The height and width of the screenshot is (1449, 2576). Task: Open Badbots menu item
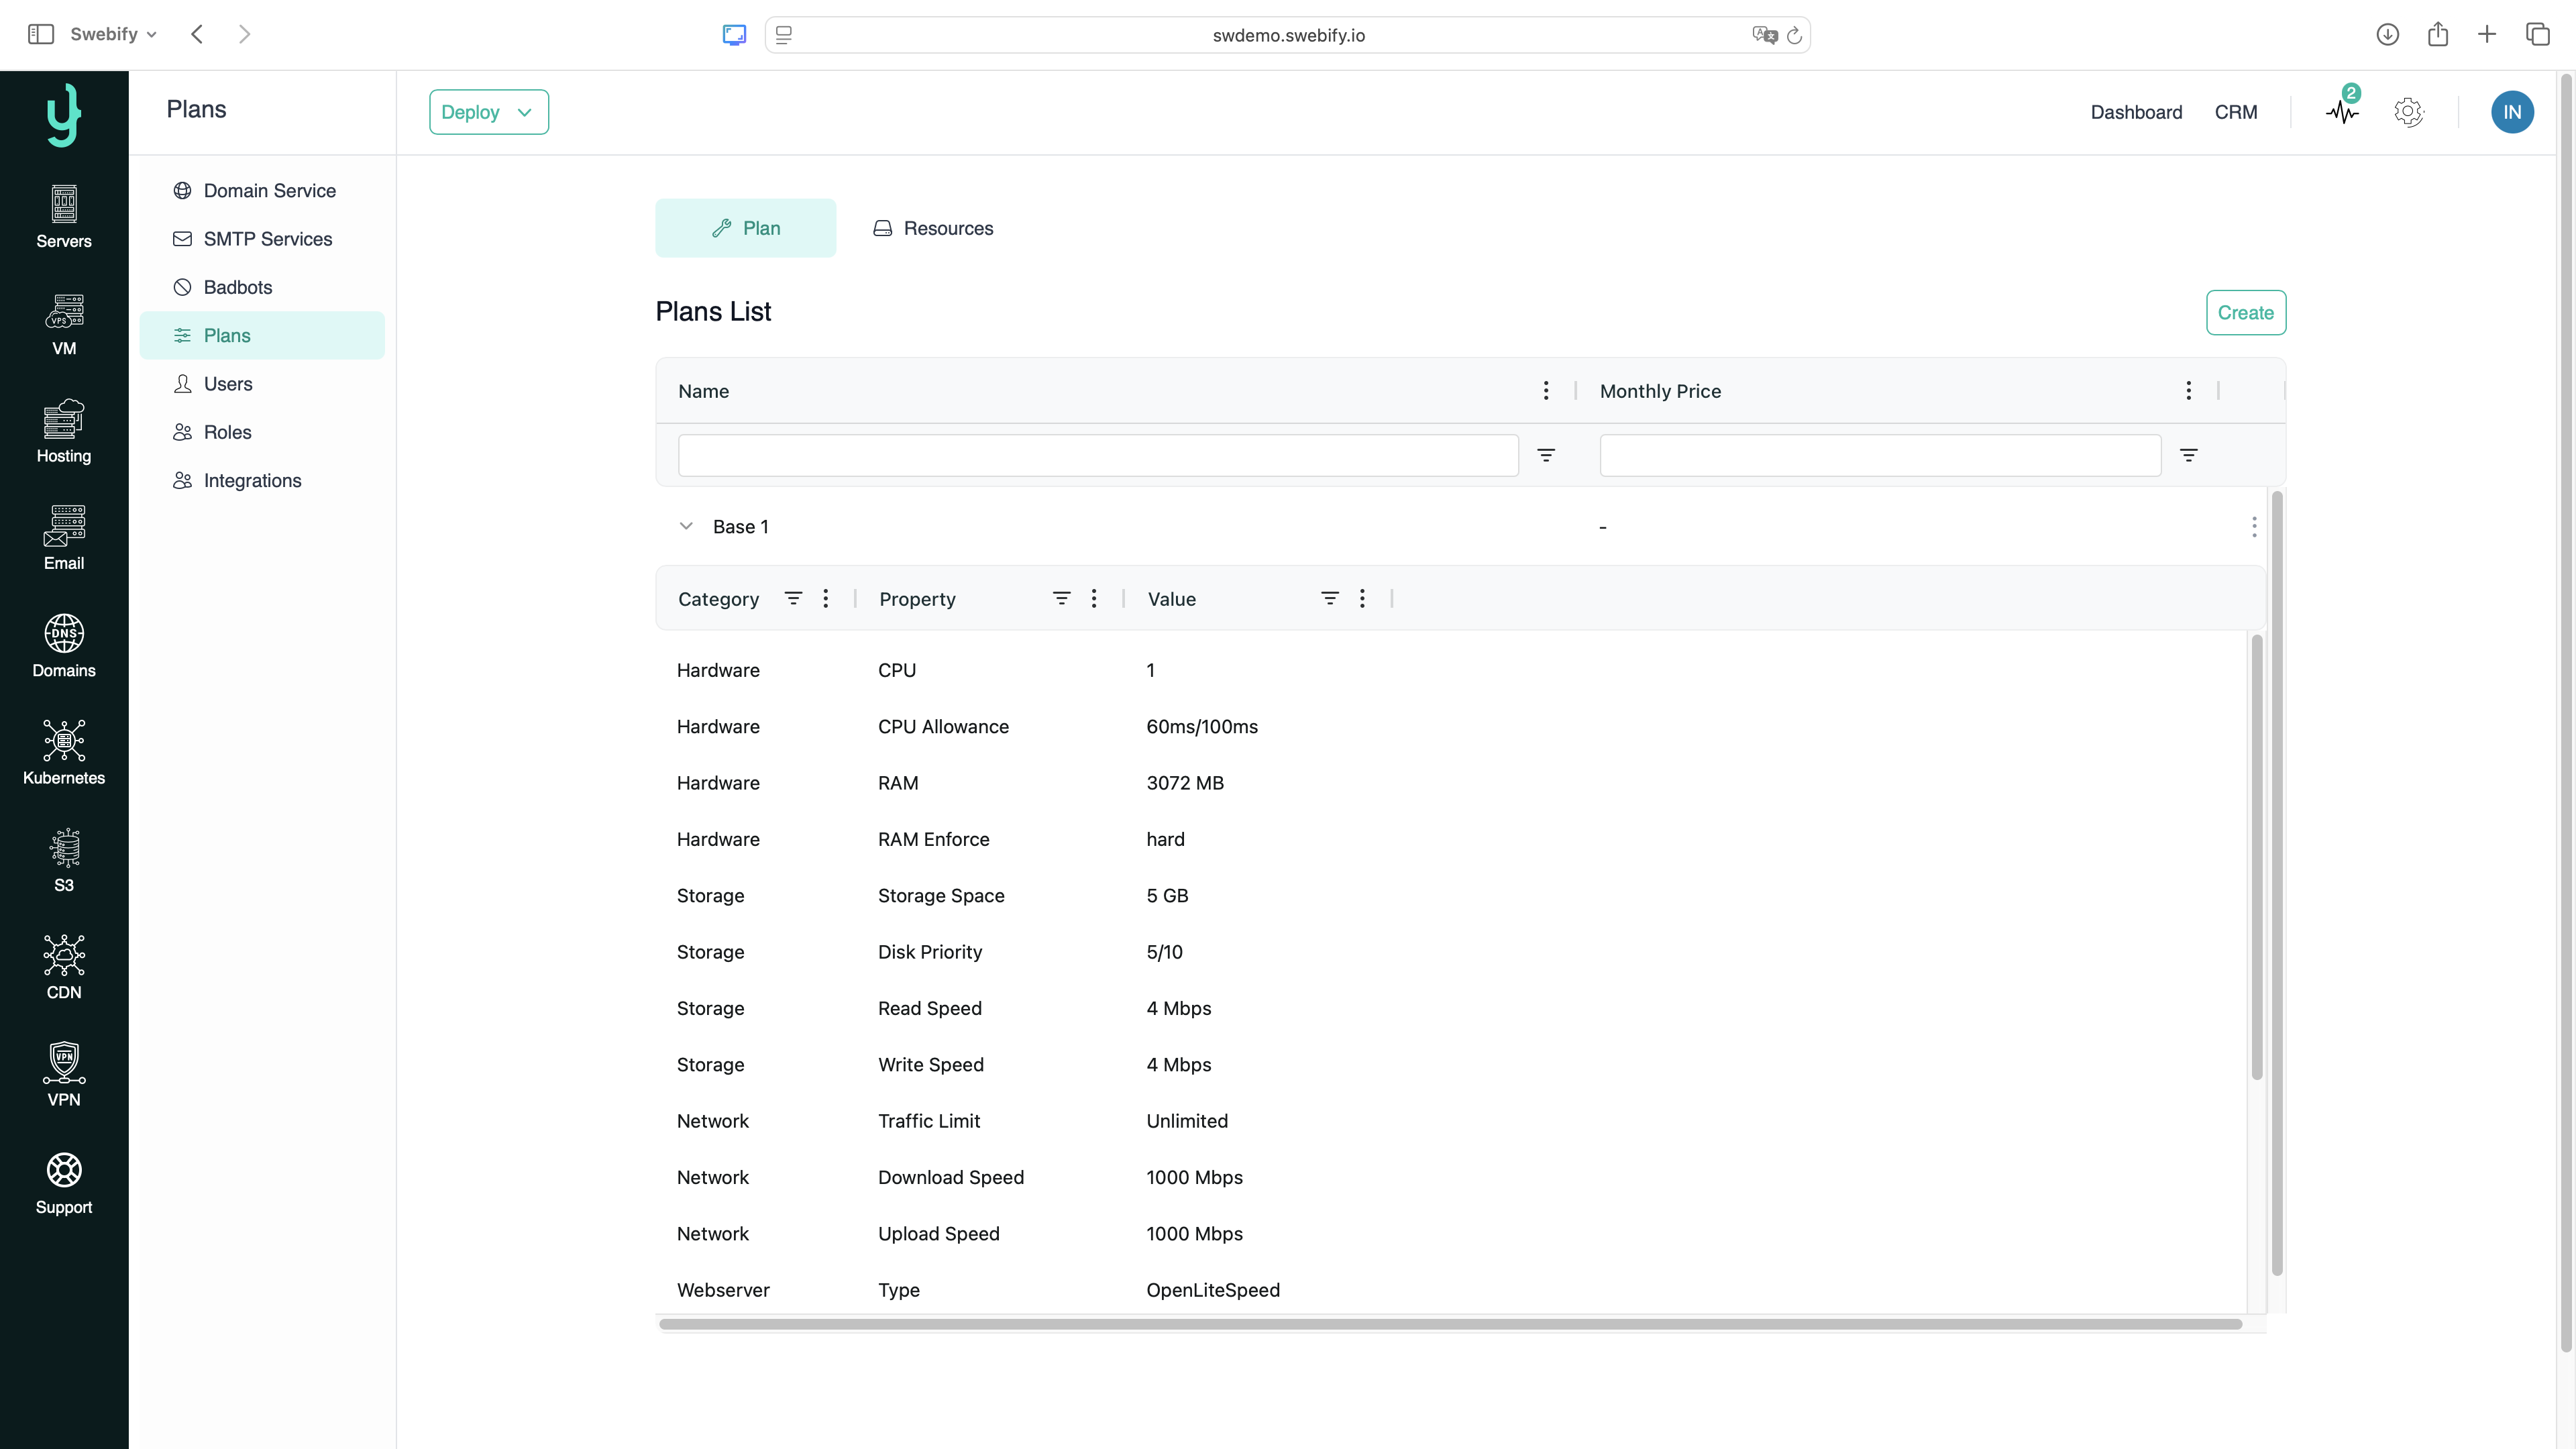tap(262, 287)
